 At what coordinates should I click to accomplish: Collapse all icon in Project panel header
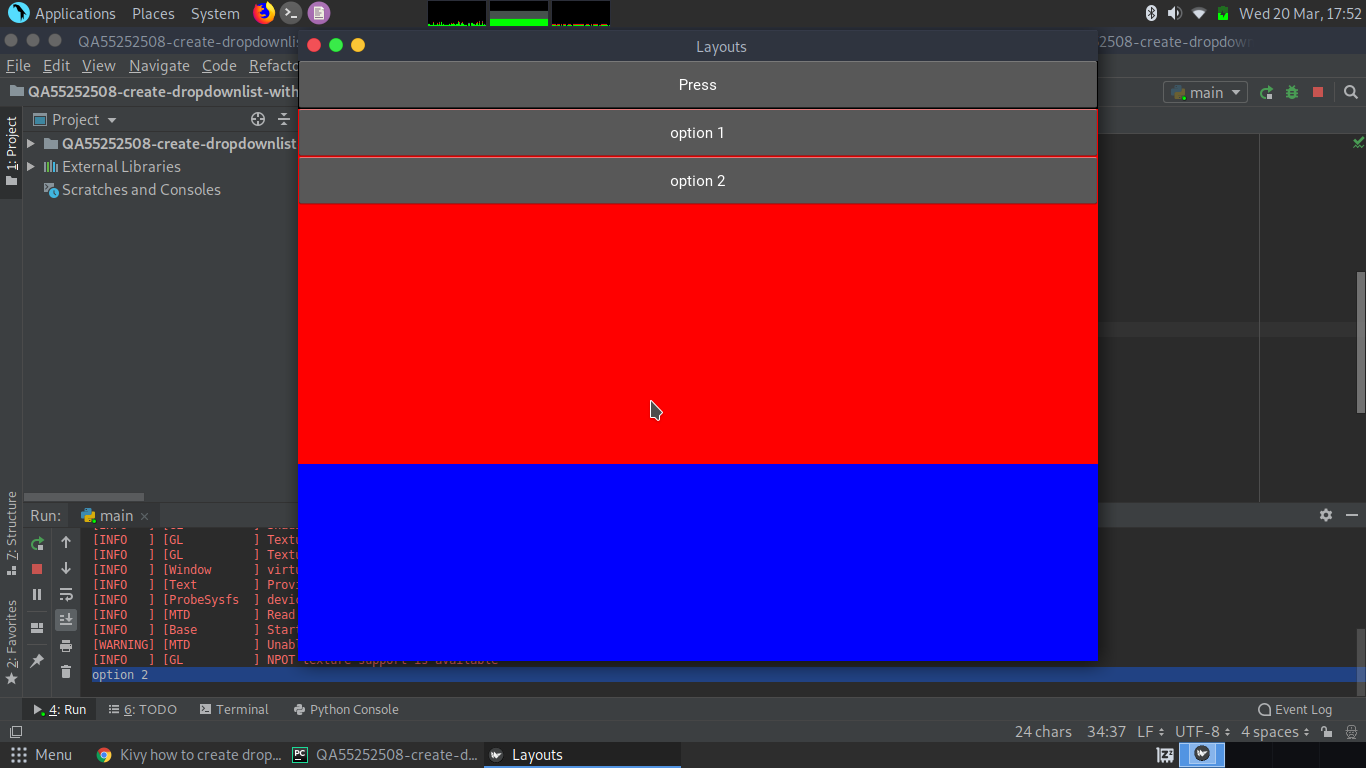coord(284,119)
